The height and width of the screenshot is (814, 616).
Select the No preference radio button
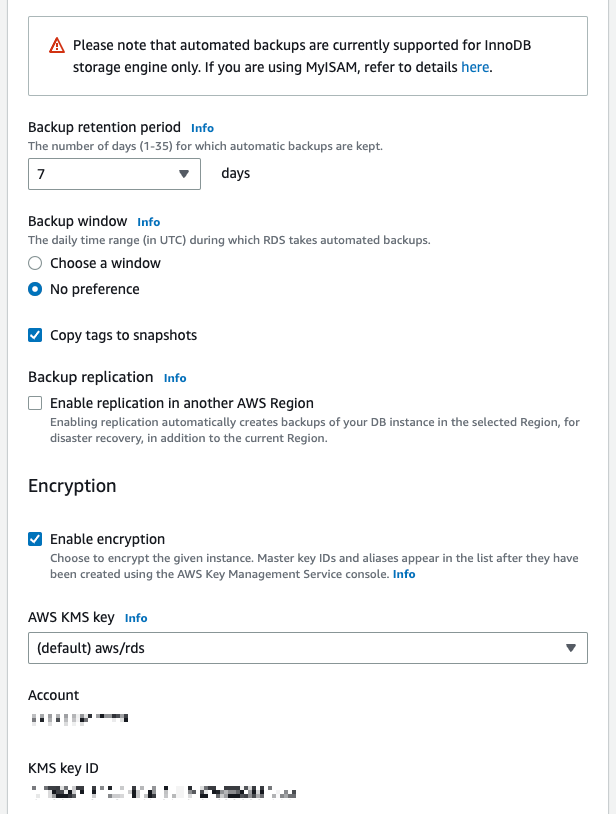point(35,289)
